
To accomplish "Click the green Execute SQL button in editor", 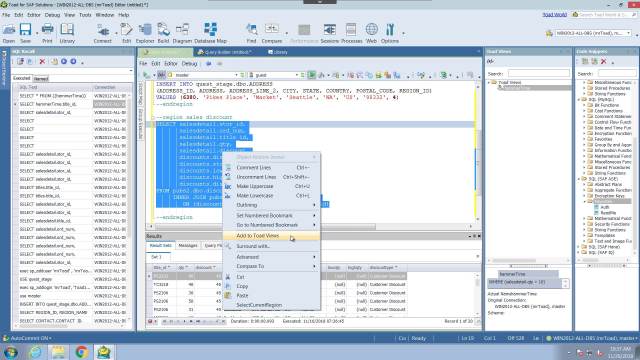I will point(311,75).
